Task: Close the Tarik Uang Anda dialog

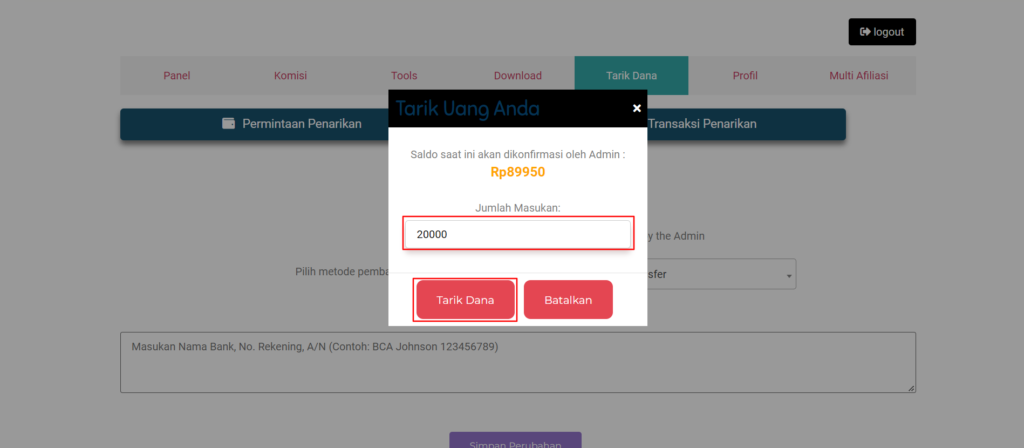Action: (636, 109)
